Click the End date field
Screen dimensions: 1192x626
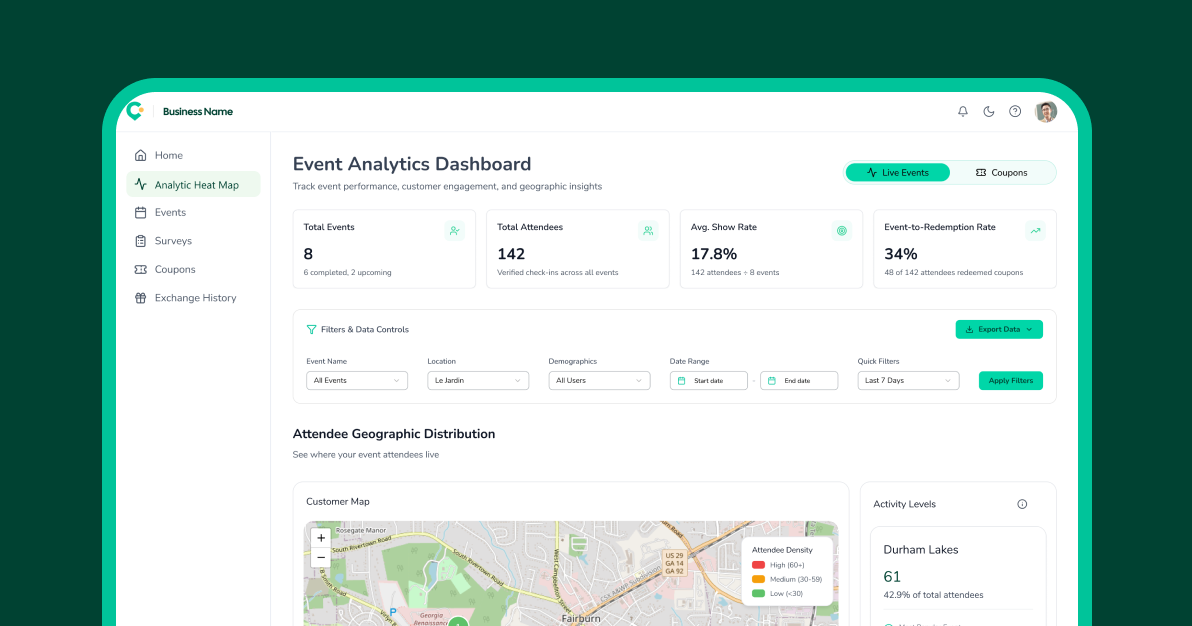coord(799,380)
